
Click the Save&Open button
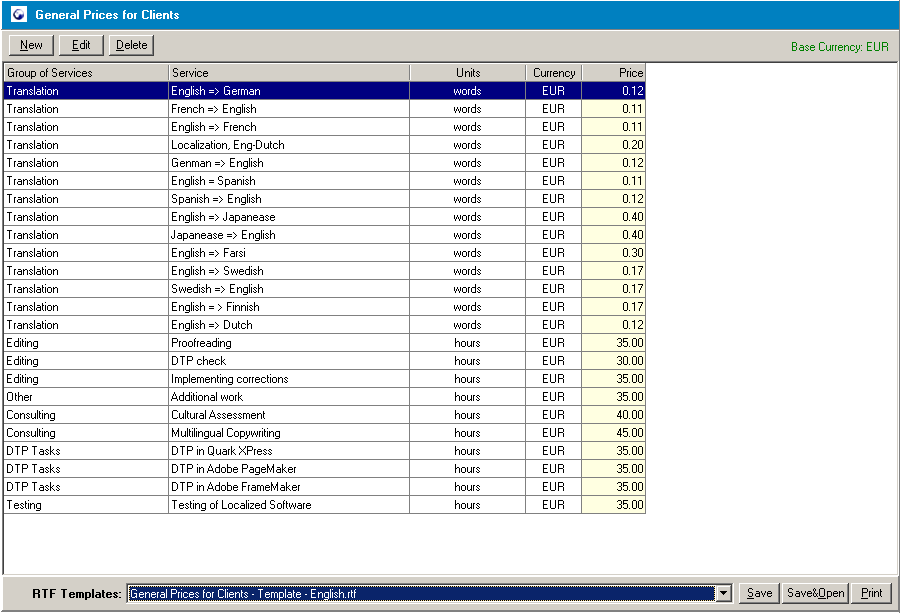tap(814, 592)
